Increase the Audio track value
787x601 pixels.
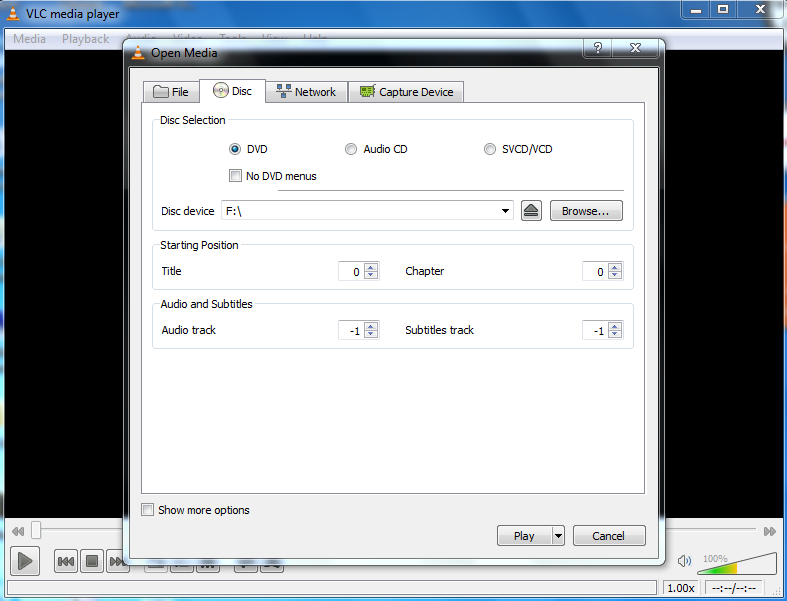click(371, 326)
